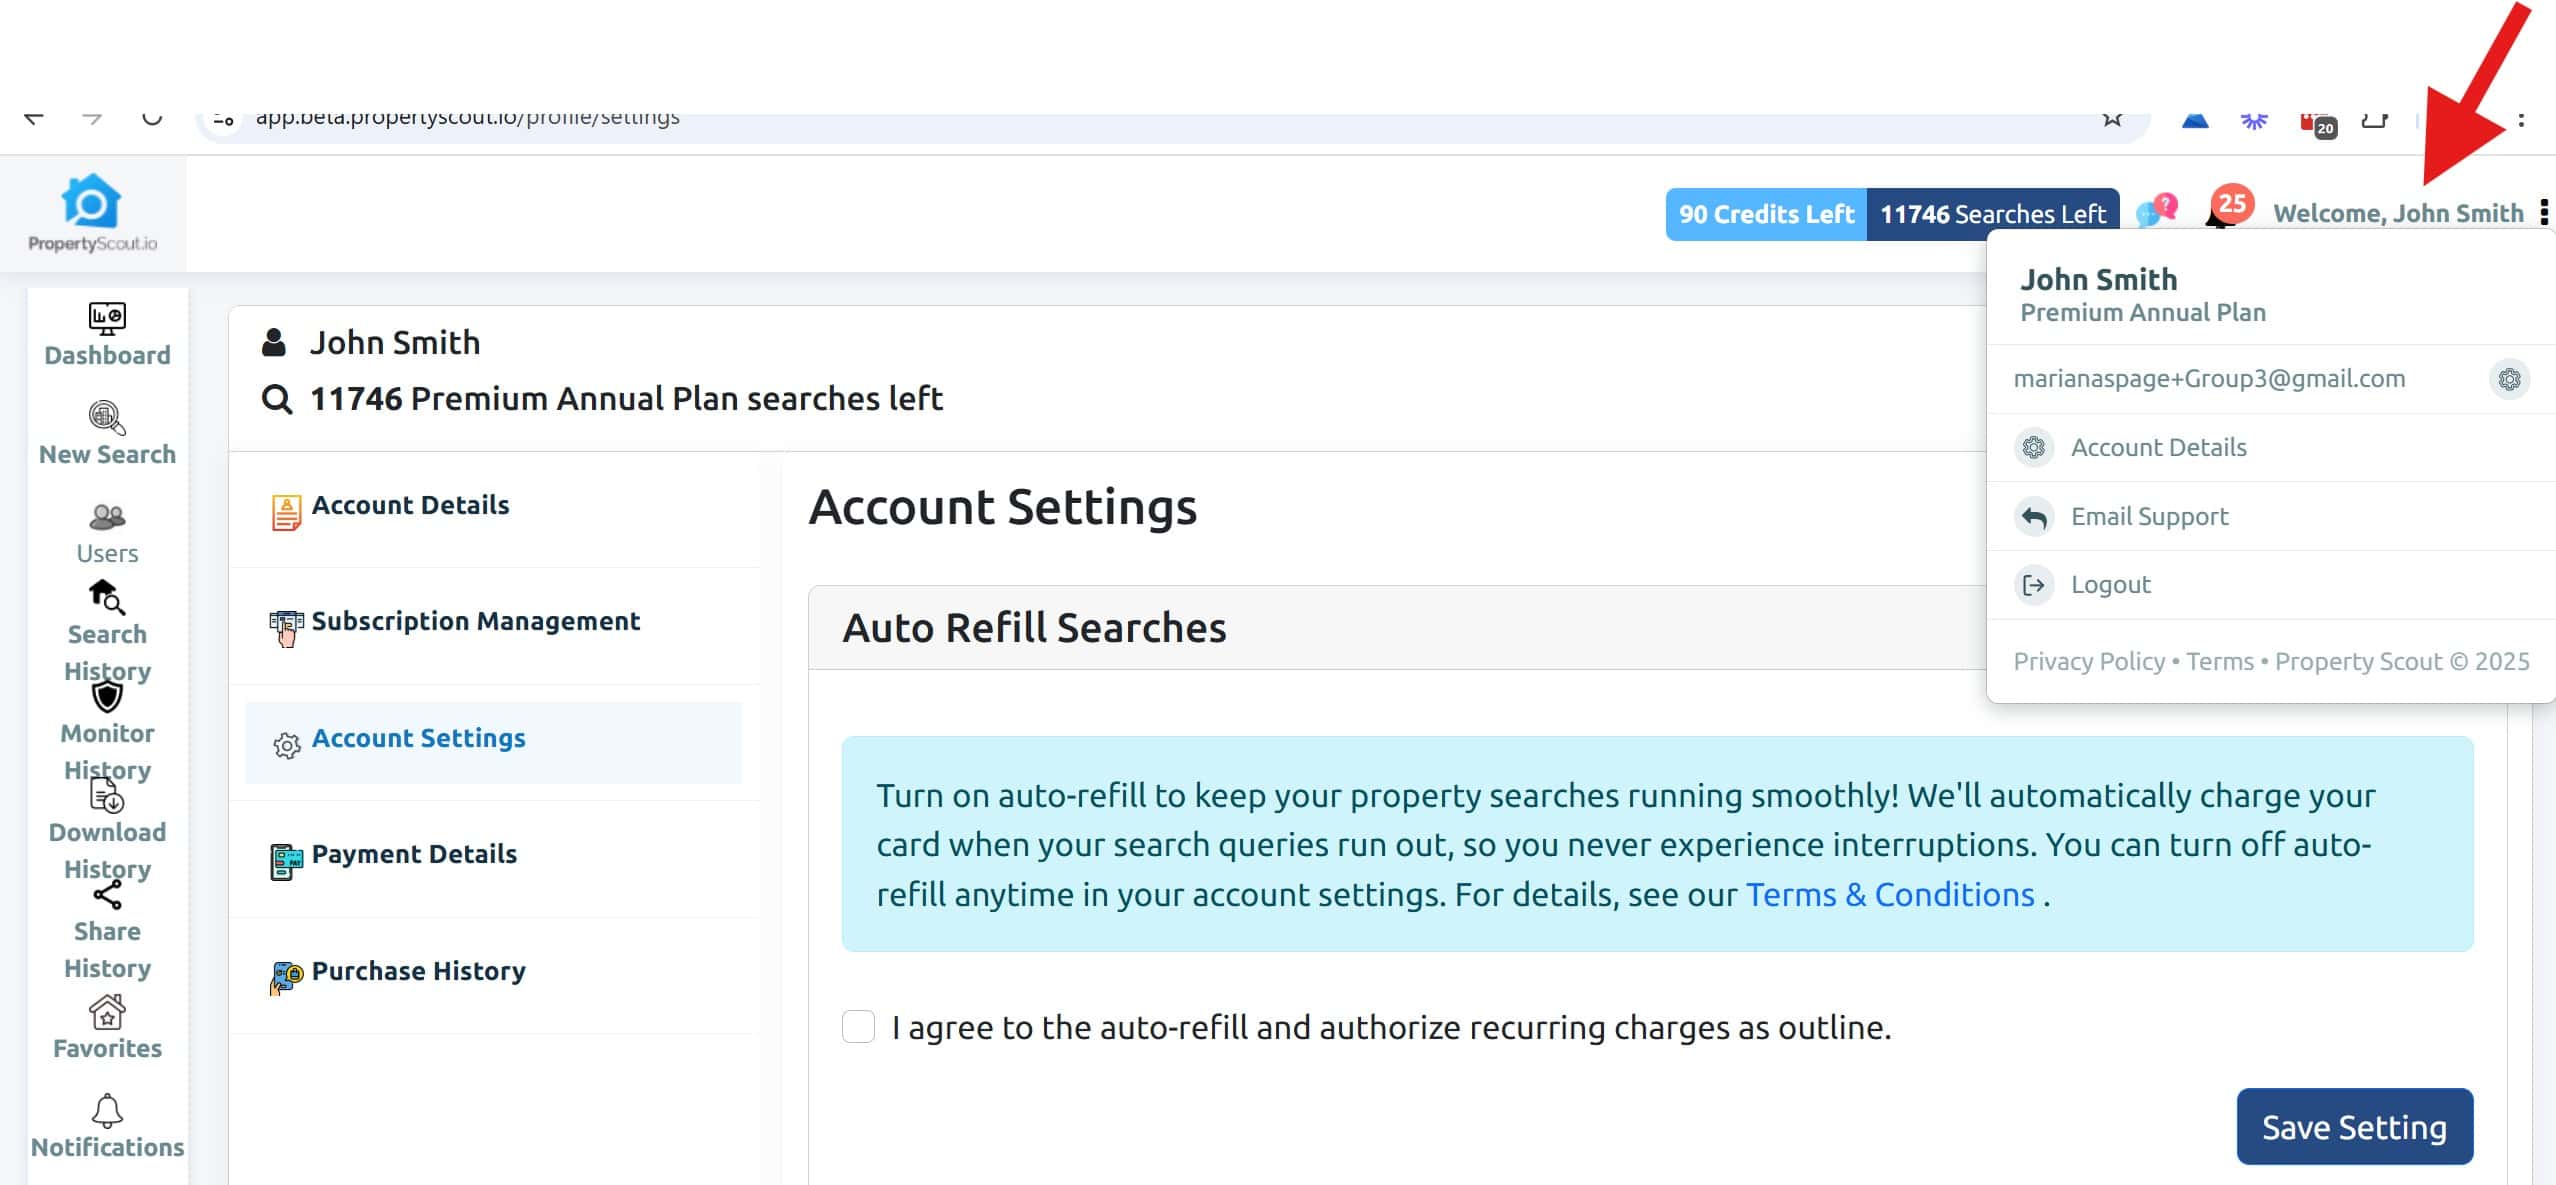Start a New Search from sidebar

coord(107,433)
